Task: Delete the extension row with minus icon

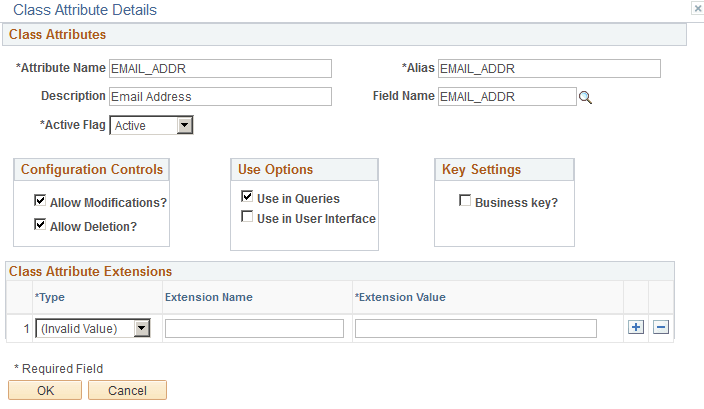Action: tap(661, 327)
